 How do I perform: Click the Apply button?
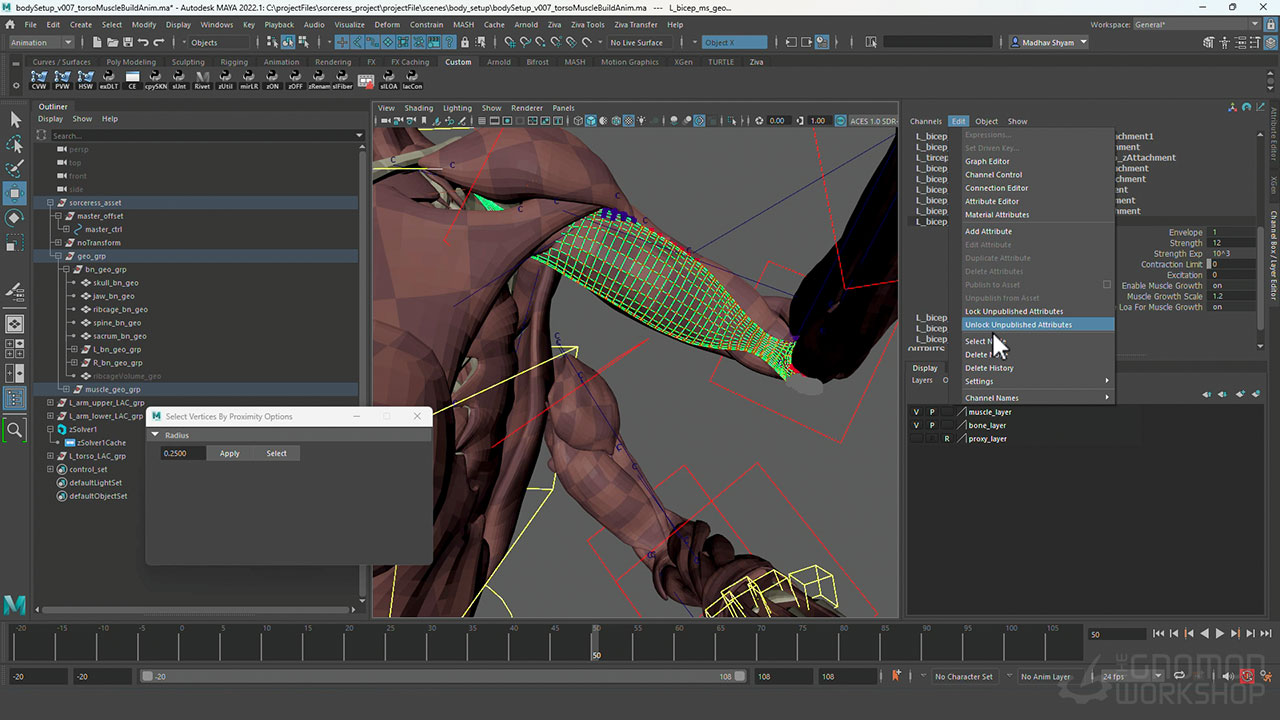click(x=230, y=453)
